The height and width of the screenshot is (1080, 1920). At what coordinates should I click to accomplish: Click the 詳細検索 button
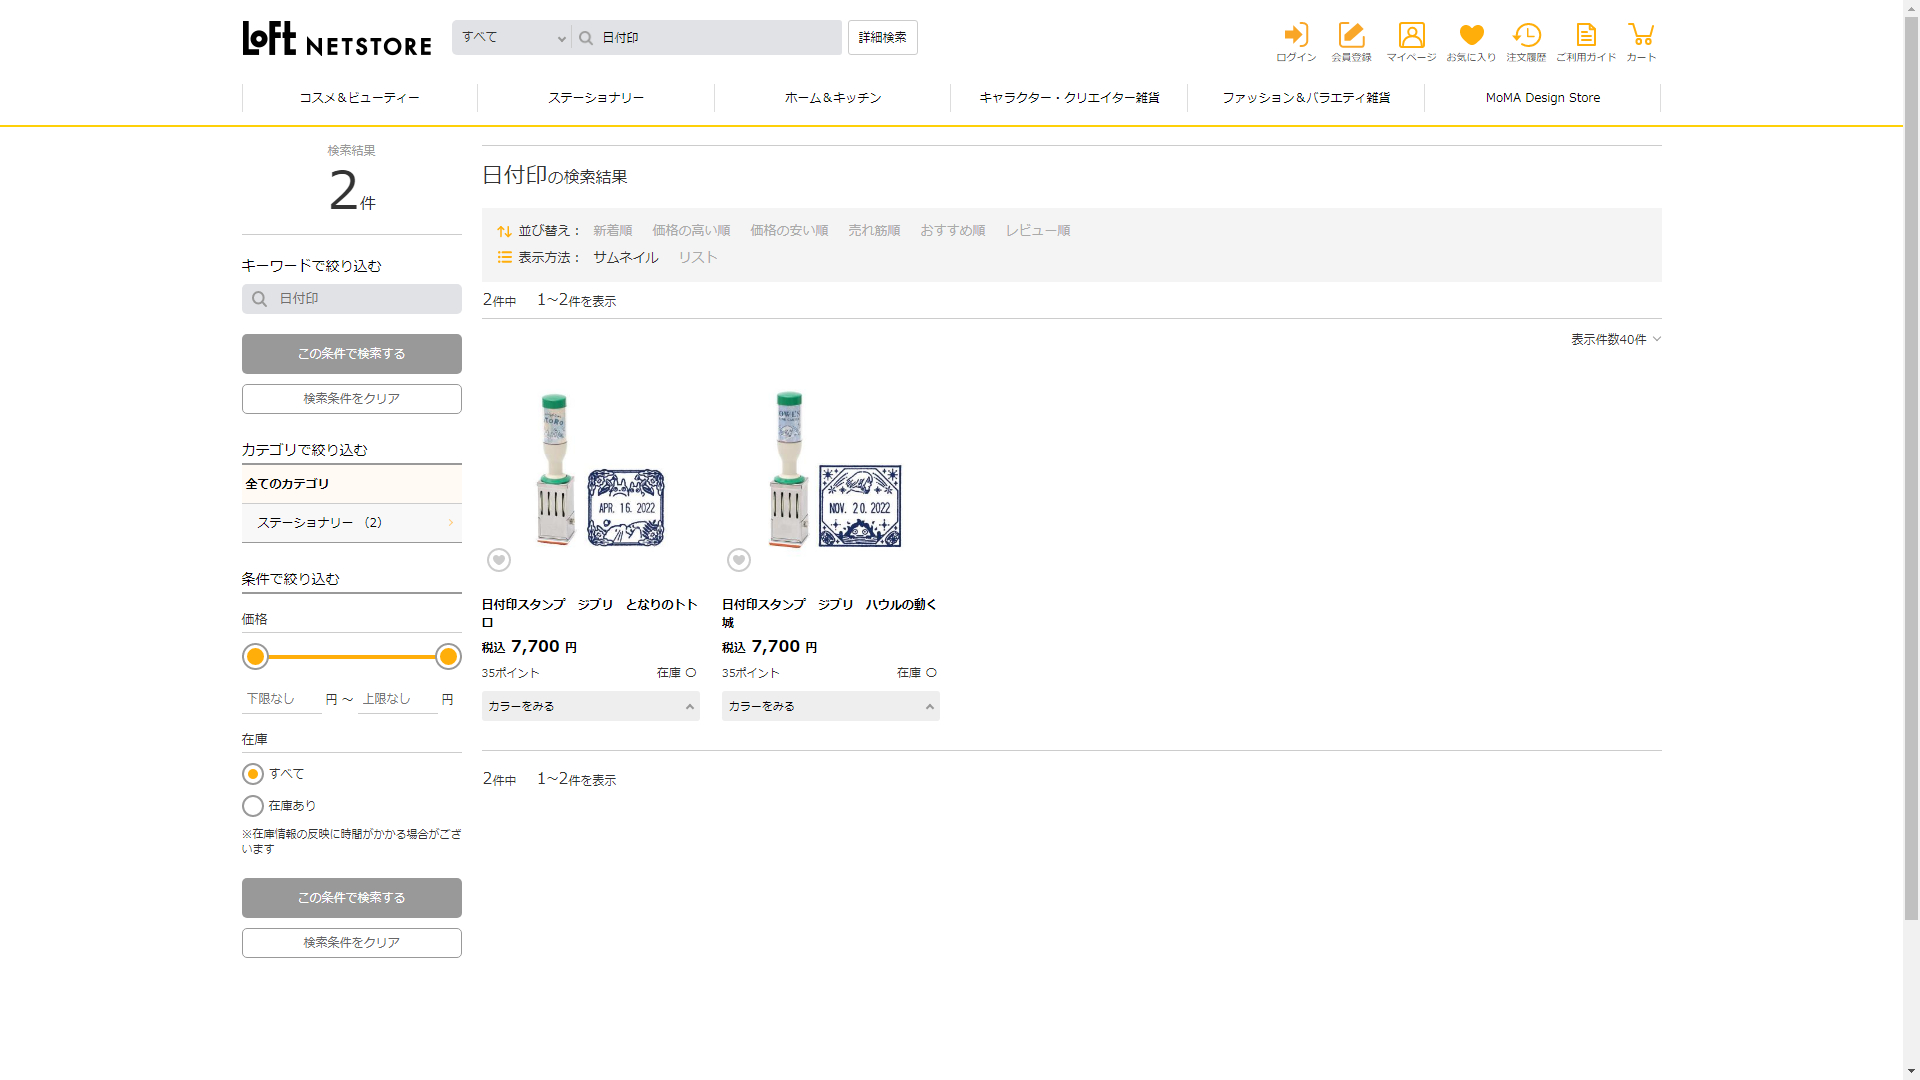[882, 38]
